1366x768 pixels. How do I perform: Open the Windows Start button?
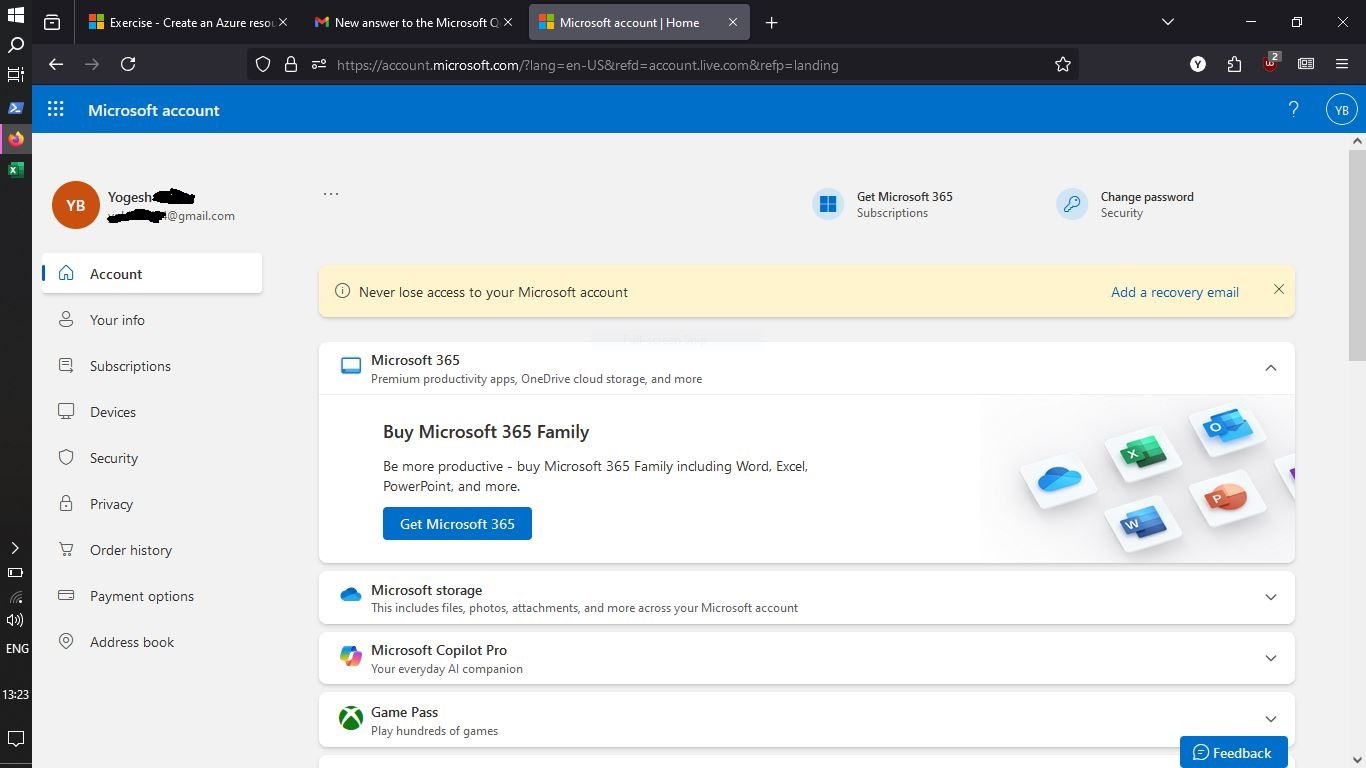click(x=16, y=15)
